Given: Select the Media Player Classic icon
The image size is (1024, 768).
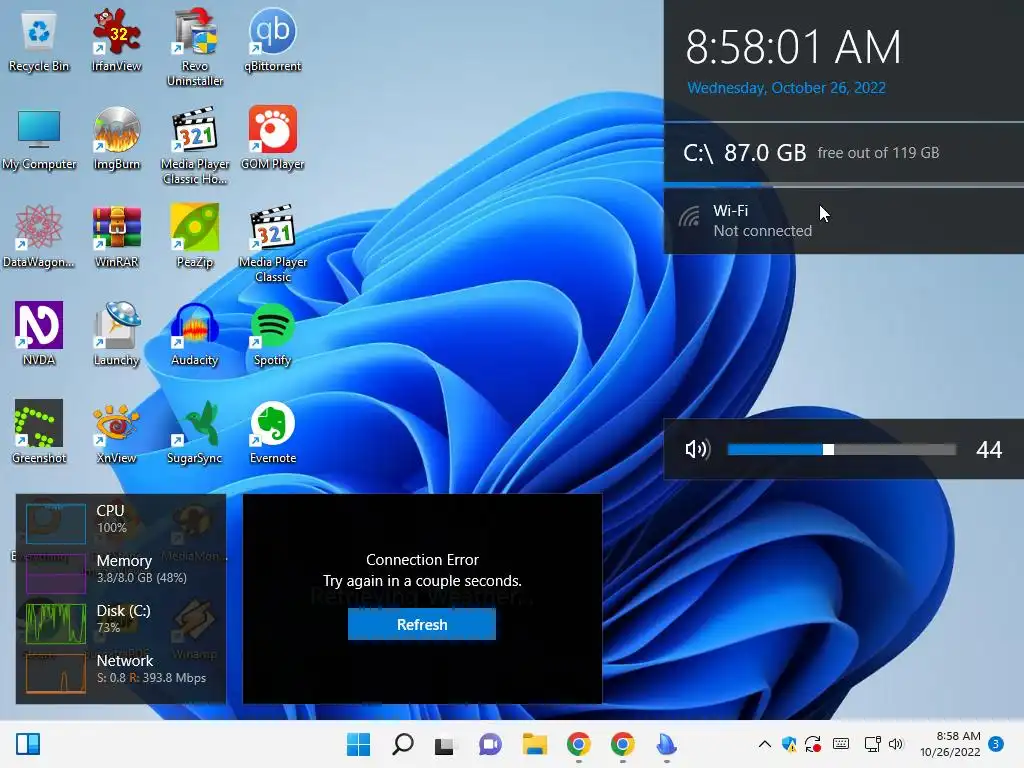Looking at the screenshot, I should coord(272,244).
